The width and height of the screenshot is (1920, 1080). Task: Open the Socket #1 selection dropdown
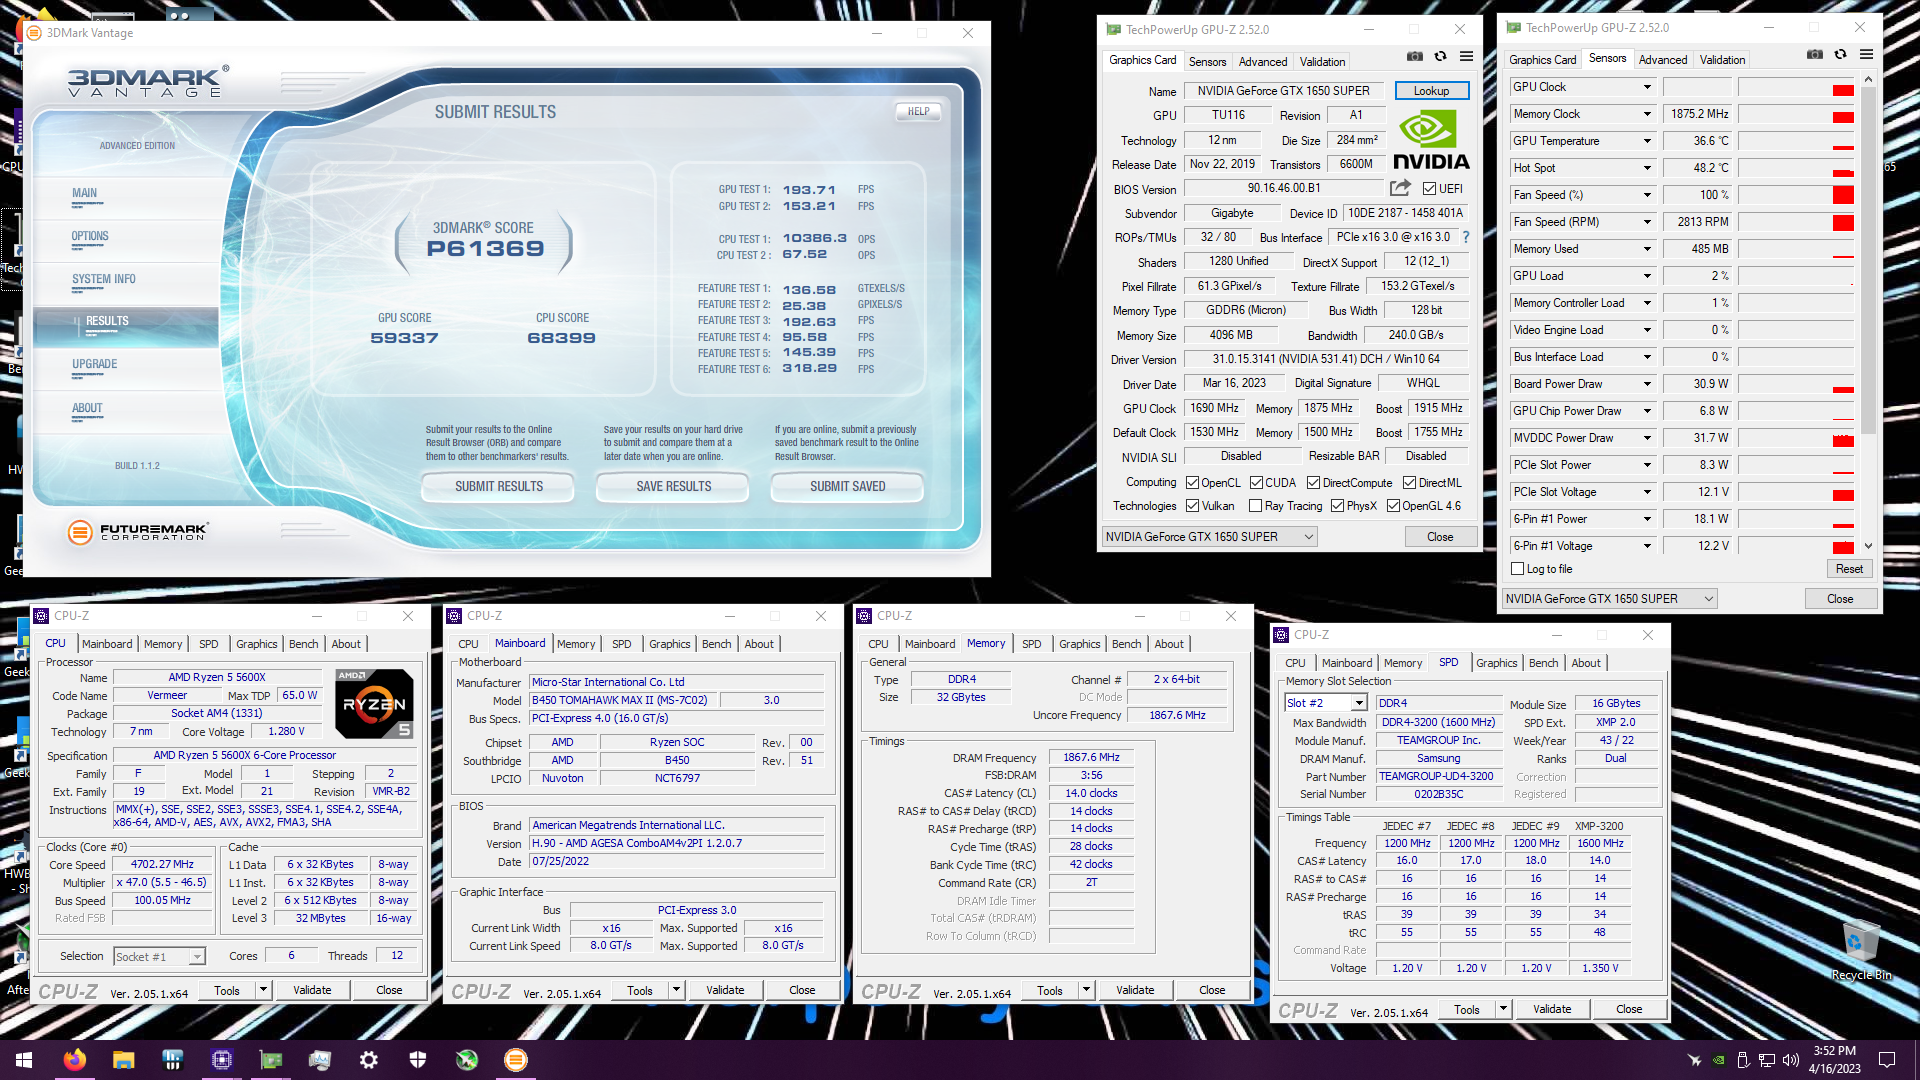[x=197, y=957]
